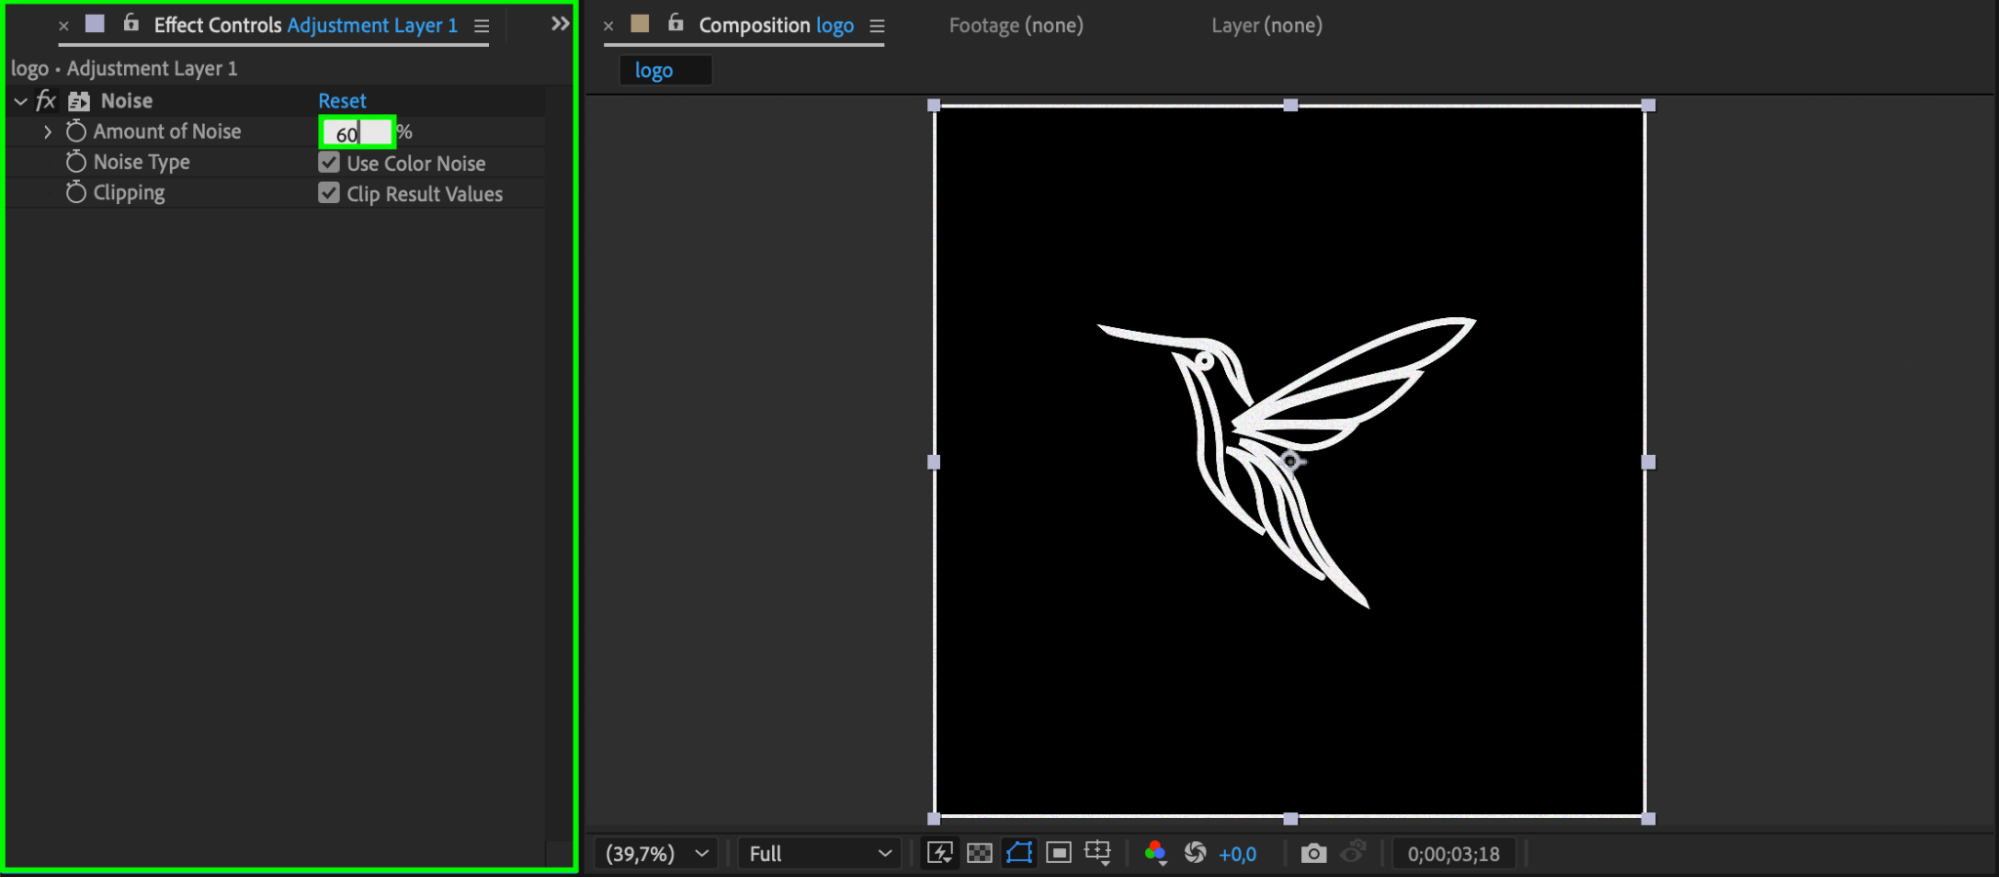Open the Full resolution dropdown
The width and height of the screenshot is (1999, 878).
[x=819, y=853]
